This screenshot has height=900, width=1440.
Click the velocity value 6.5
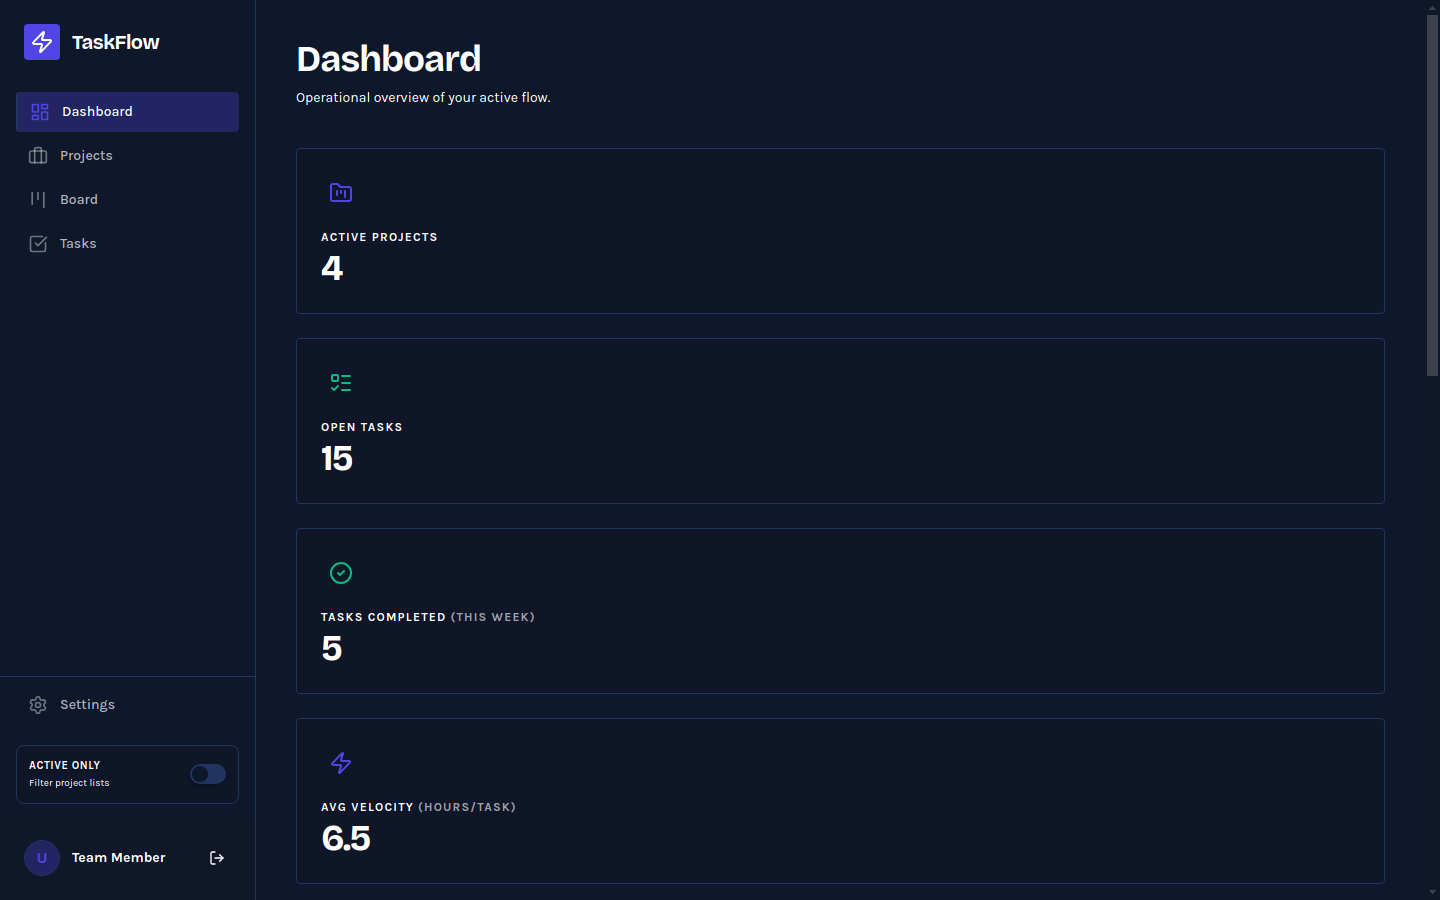pyautogui.click(x=346, y=838)
